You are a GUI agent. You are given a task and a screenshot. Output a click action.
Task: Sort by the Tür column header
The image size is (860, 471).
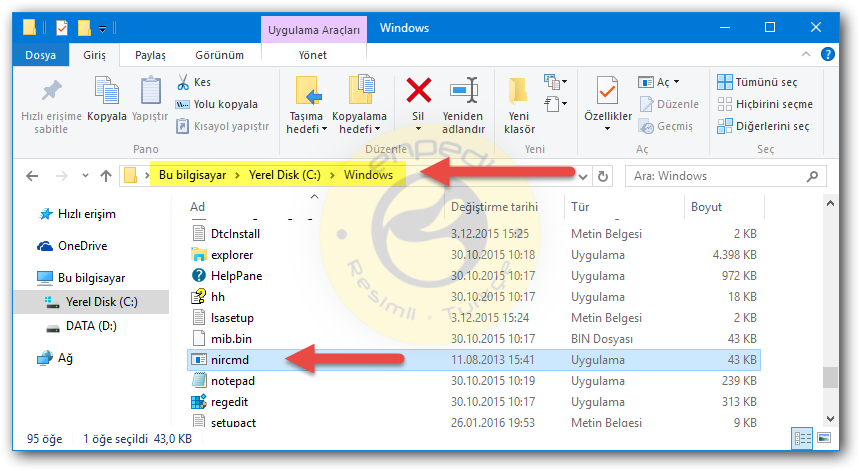(x=580, y=207)
